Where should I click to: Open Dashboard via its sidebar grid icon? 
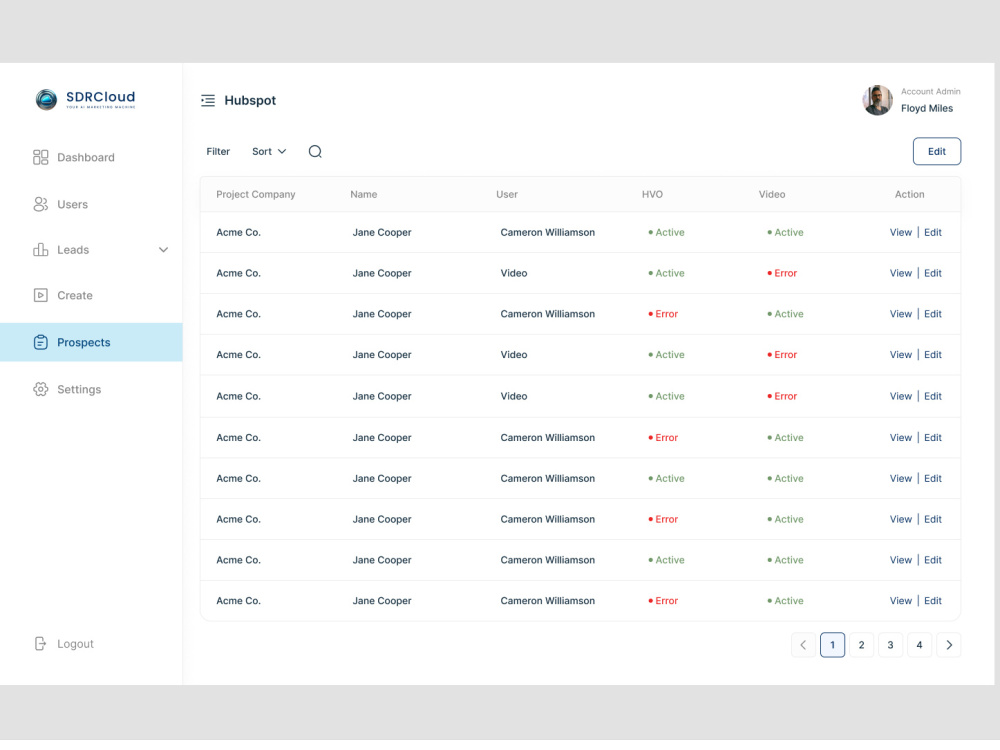tap(41, 158)
